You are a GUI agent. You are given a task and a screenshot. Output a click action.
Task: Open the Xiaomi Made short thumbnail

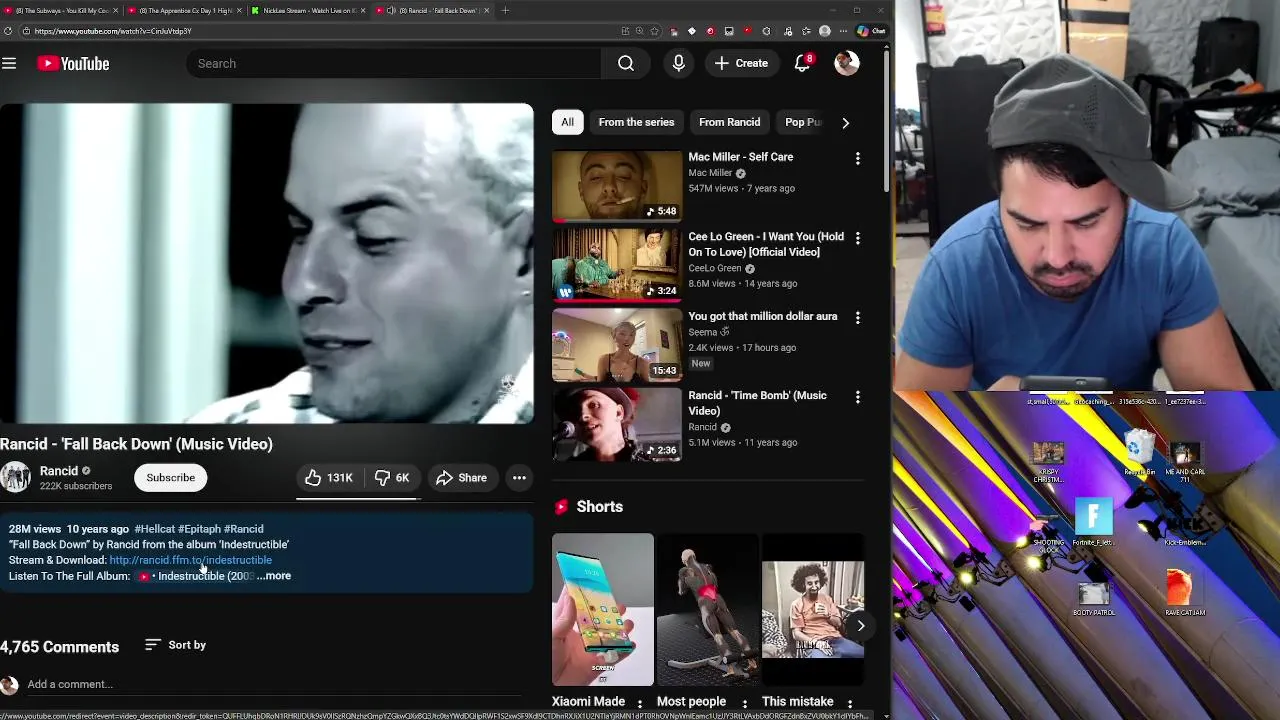[x=602, y=610]
